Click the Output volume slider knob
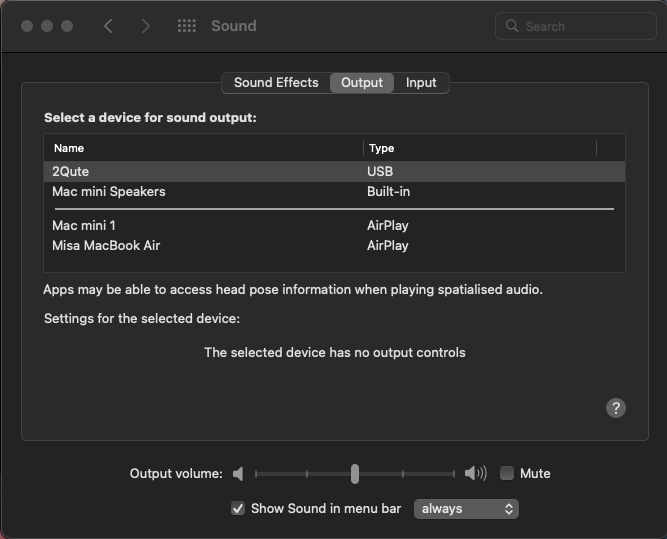 (355, 473)
